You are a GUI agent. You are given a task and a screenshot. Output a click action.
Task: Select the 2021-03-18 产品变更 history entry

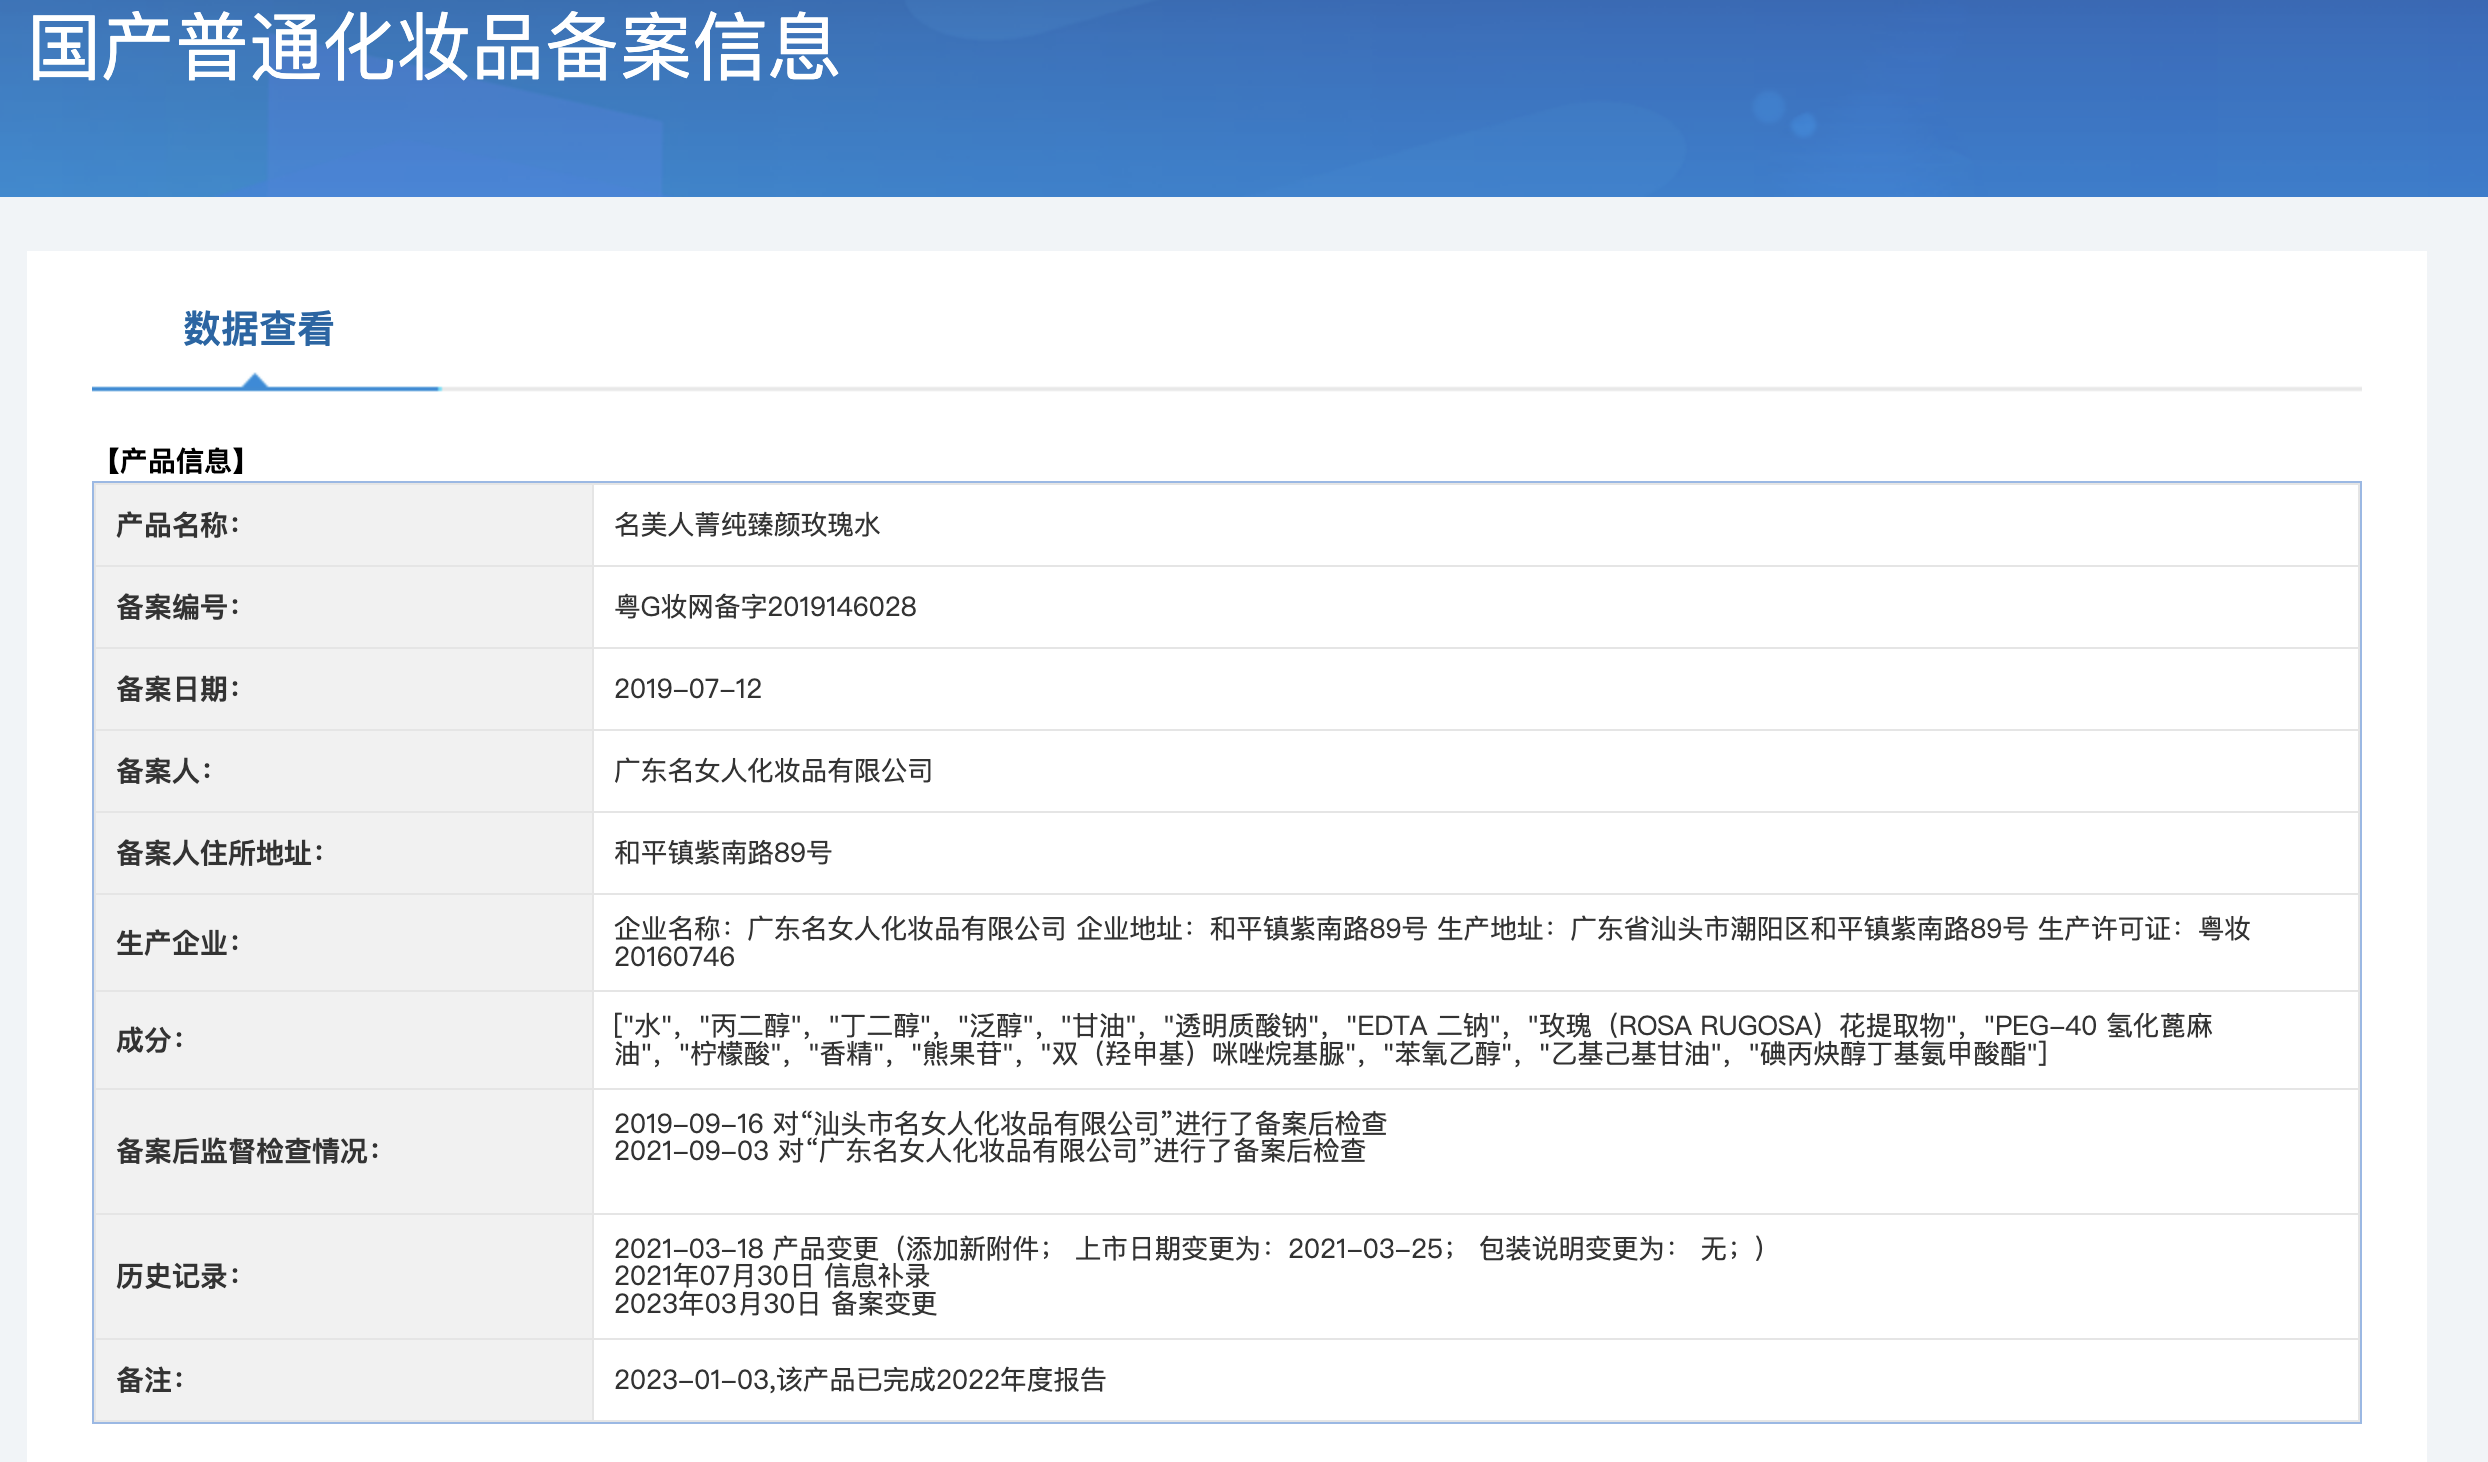(1189, 1249)
